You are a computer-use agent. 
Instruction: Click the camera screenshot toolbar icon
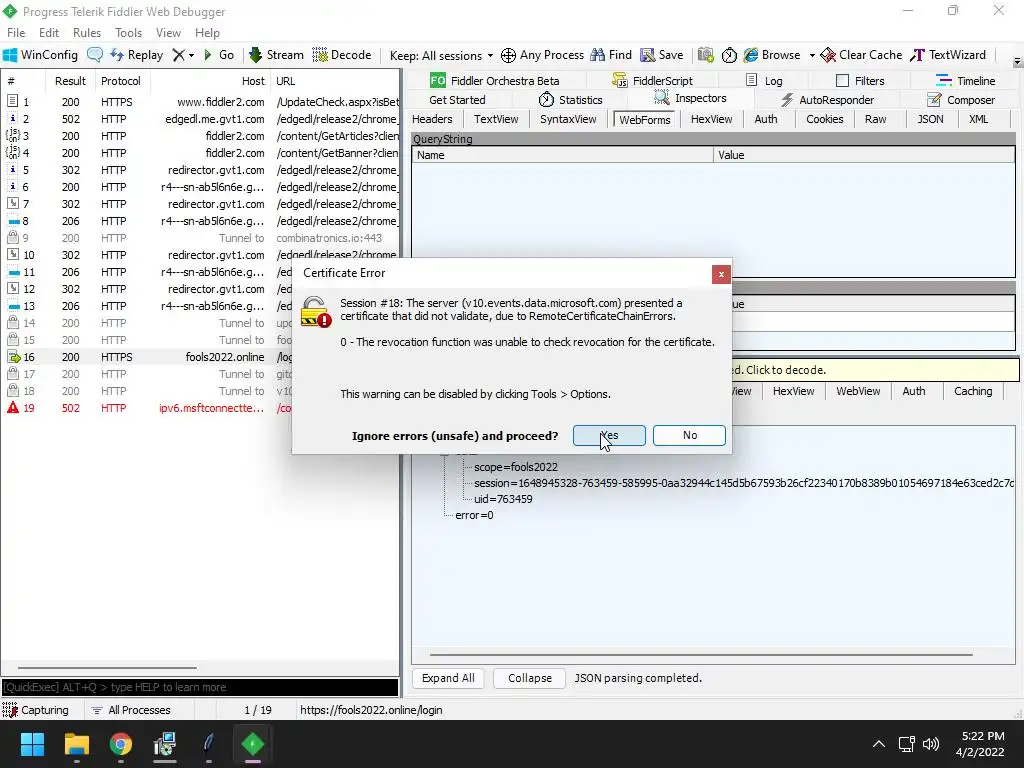coord(705,55)
